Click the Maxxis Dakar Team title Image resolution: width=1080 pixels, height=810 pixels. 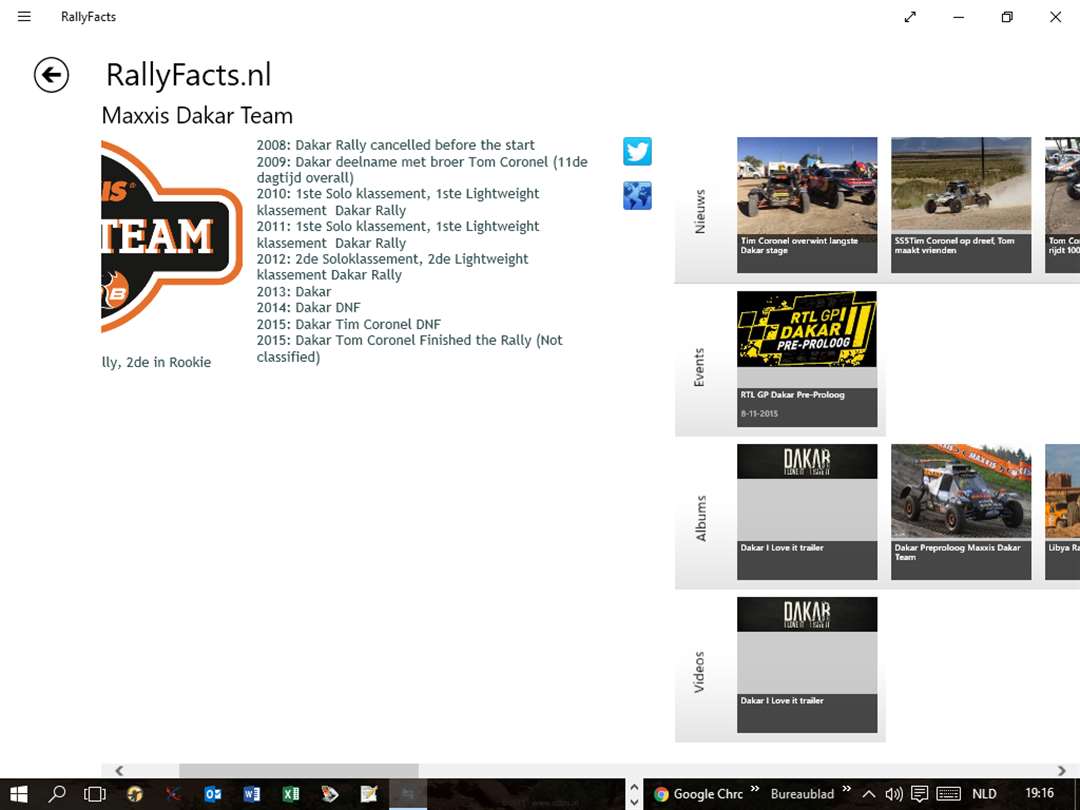click(197, 115)
